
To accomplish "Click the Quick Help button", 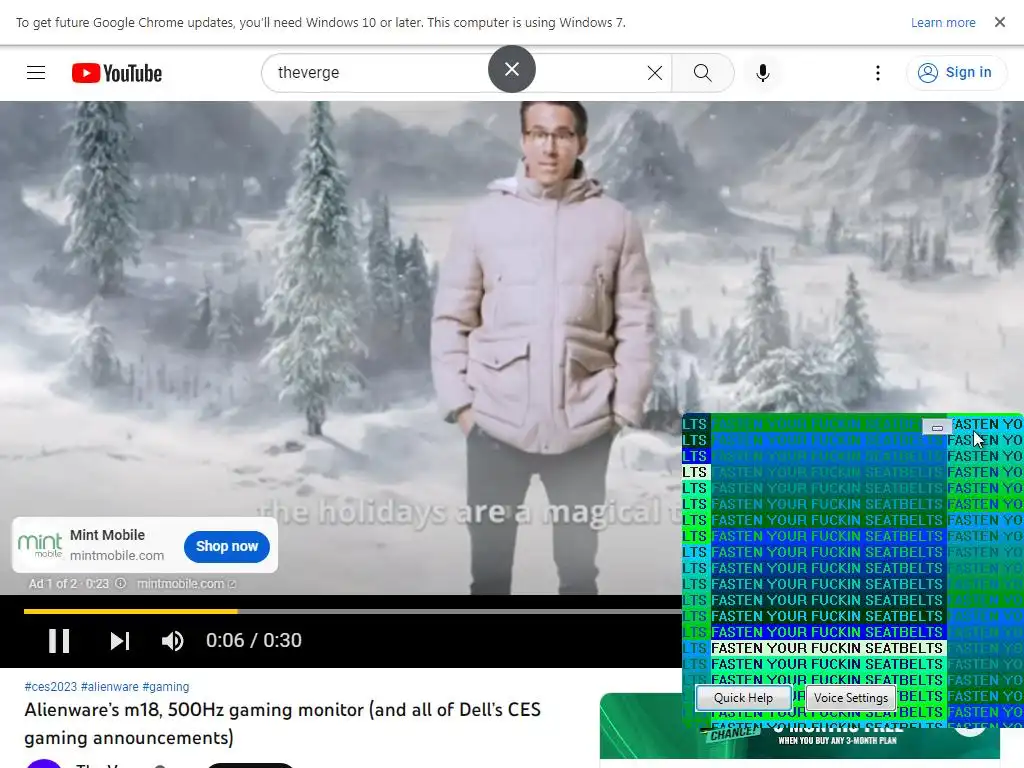I will click(743, 698).
